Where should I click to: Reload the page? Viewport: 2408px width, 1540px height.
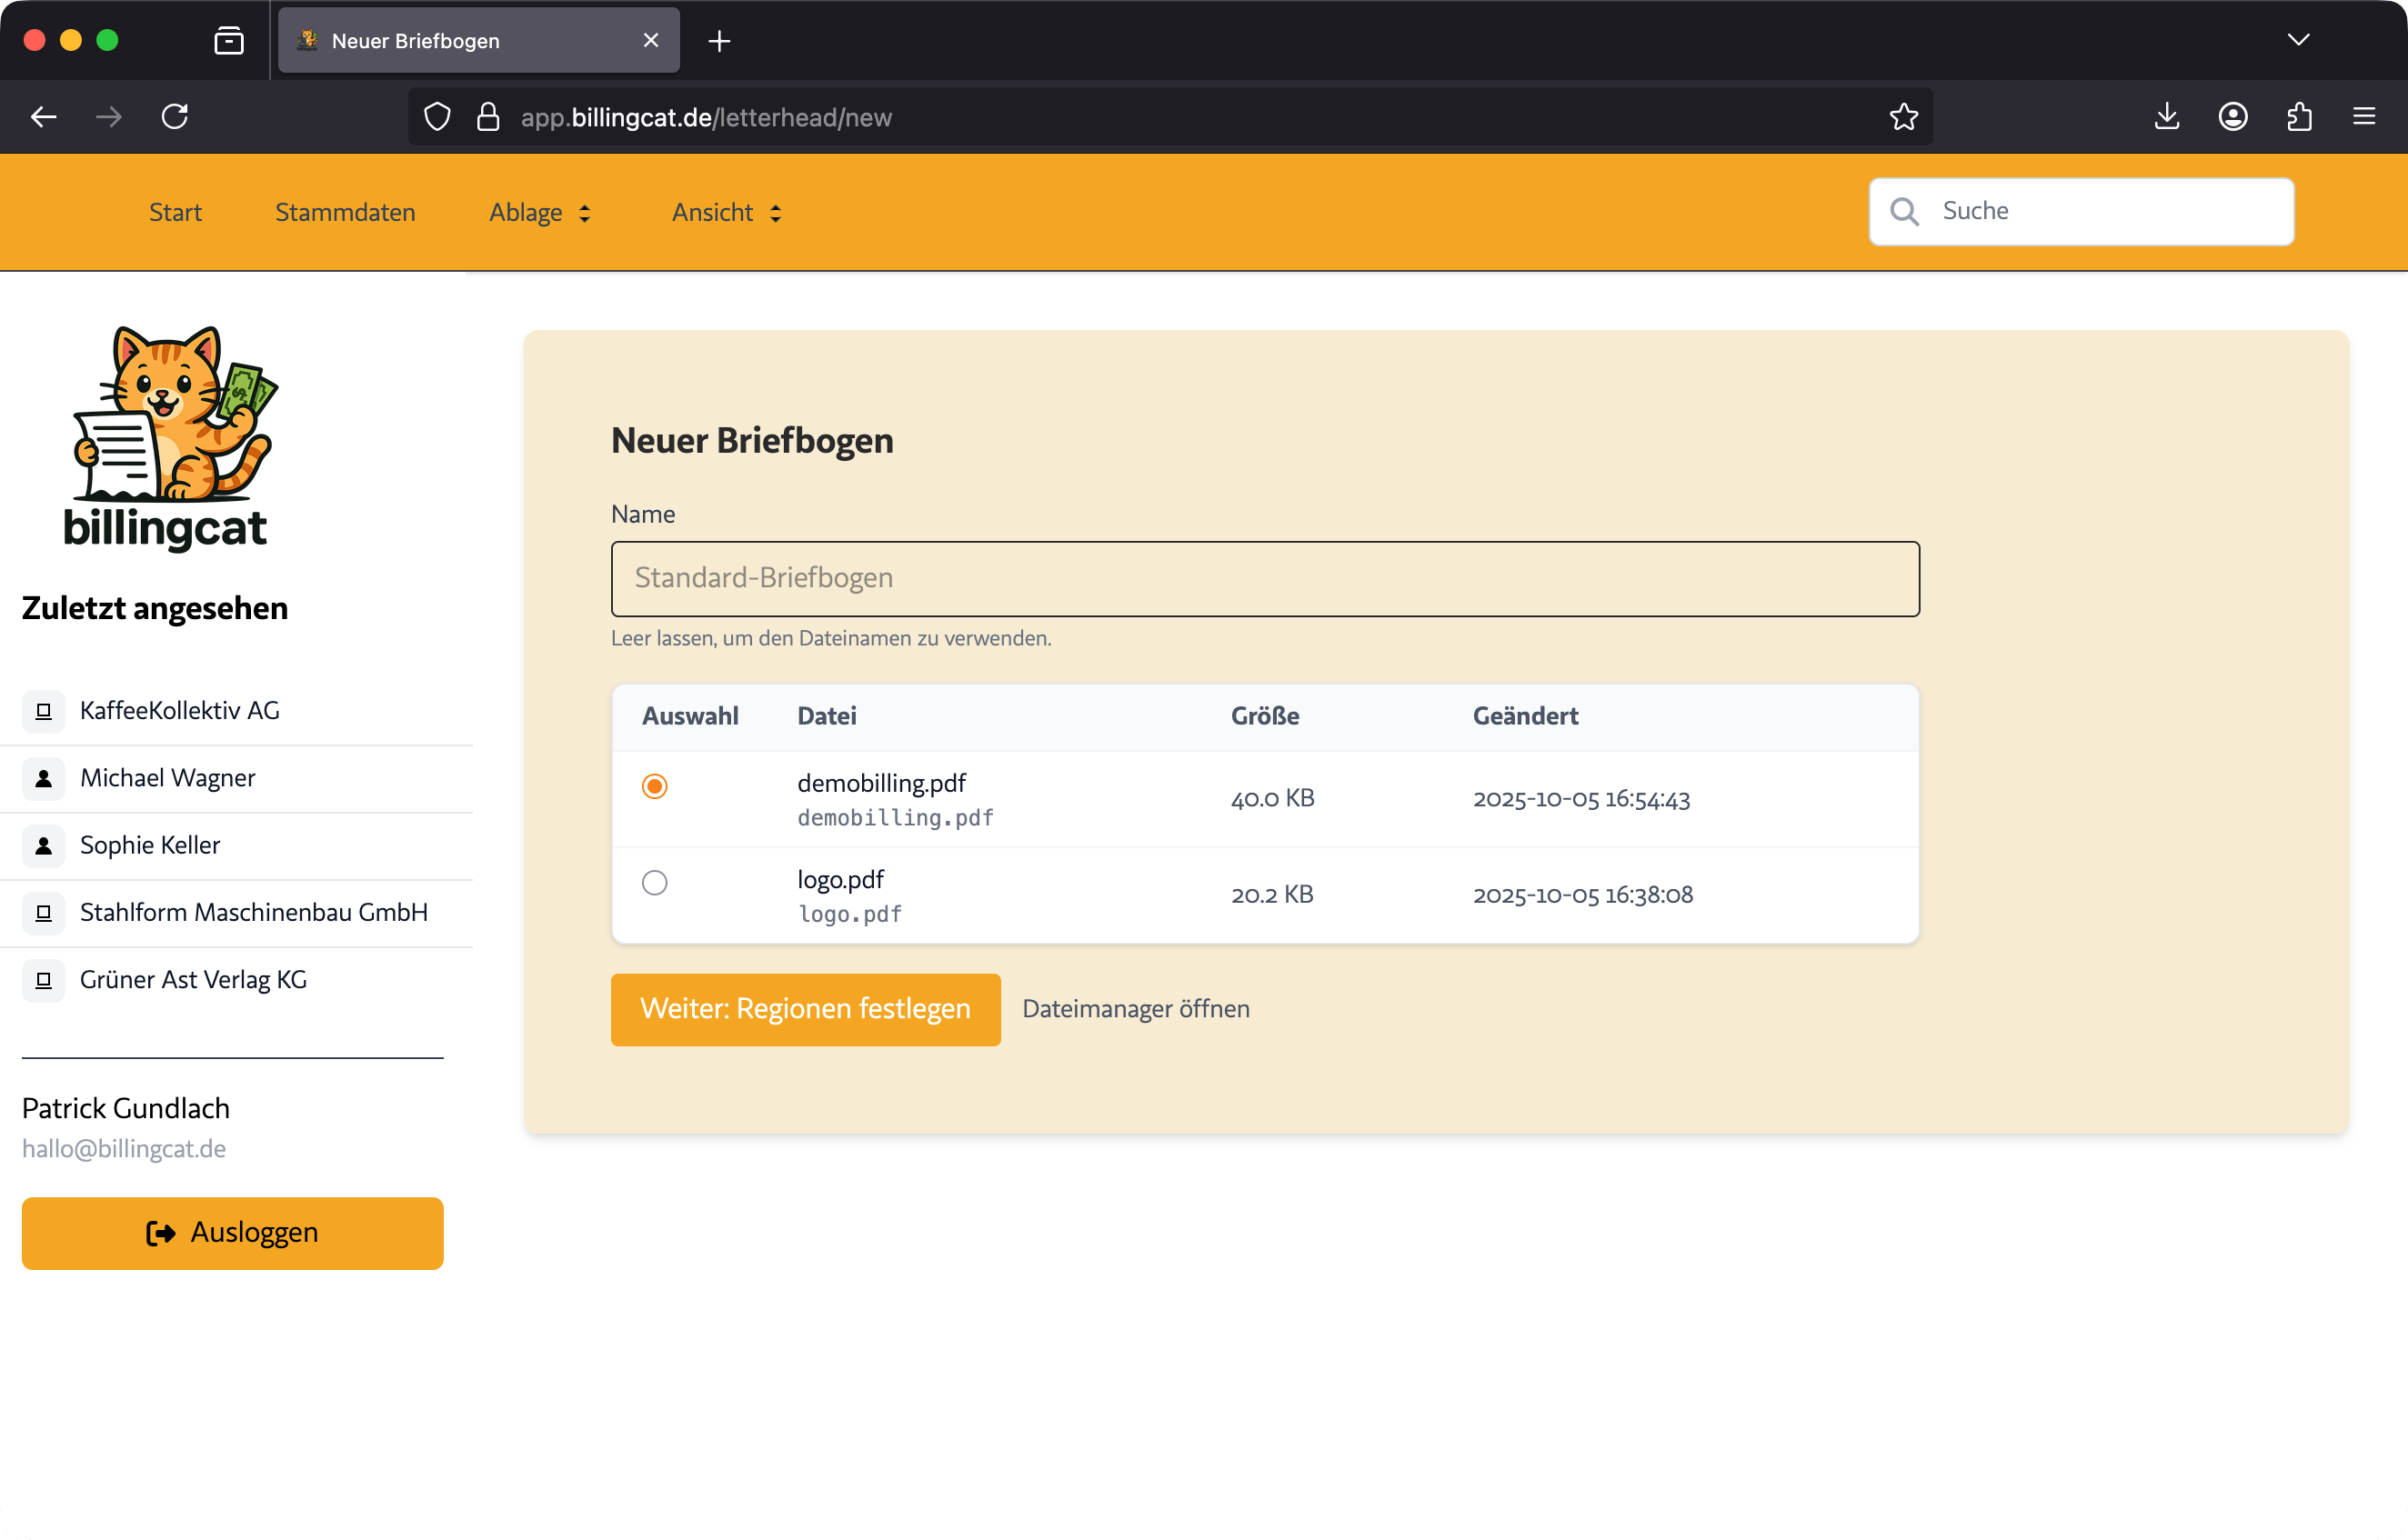(175, 117)
